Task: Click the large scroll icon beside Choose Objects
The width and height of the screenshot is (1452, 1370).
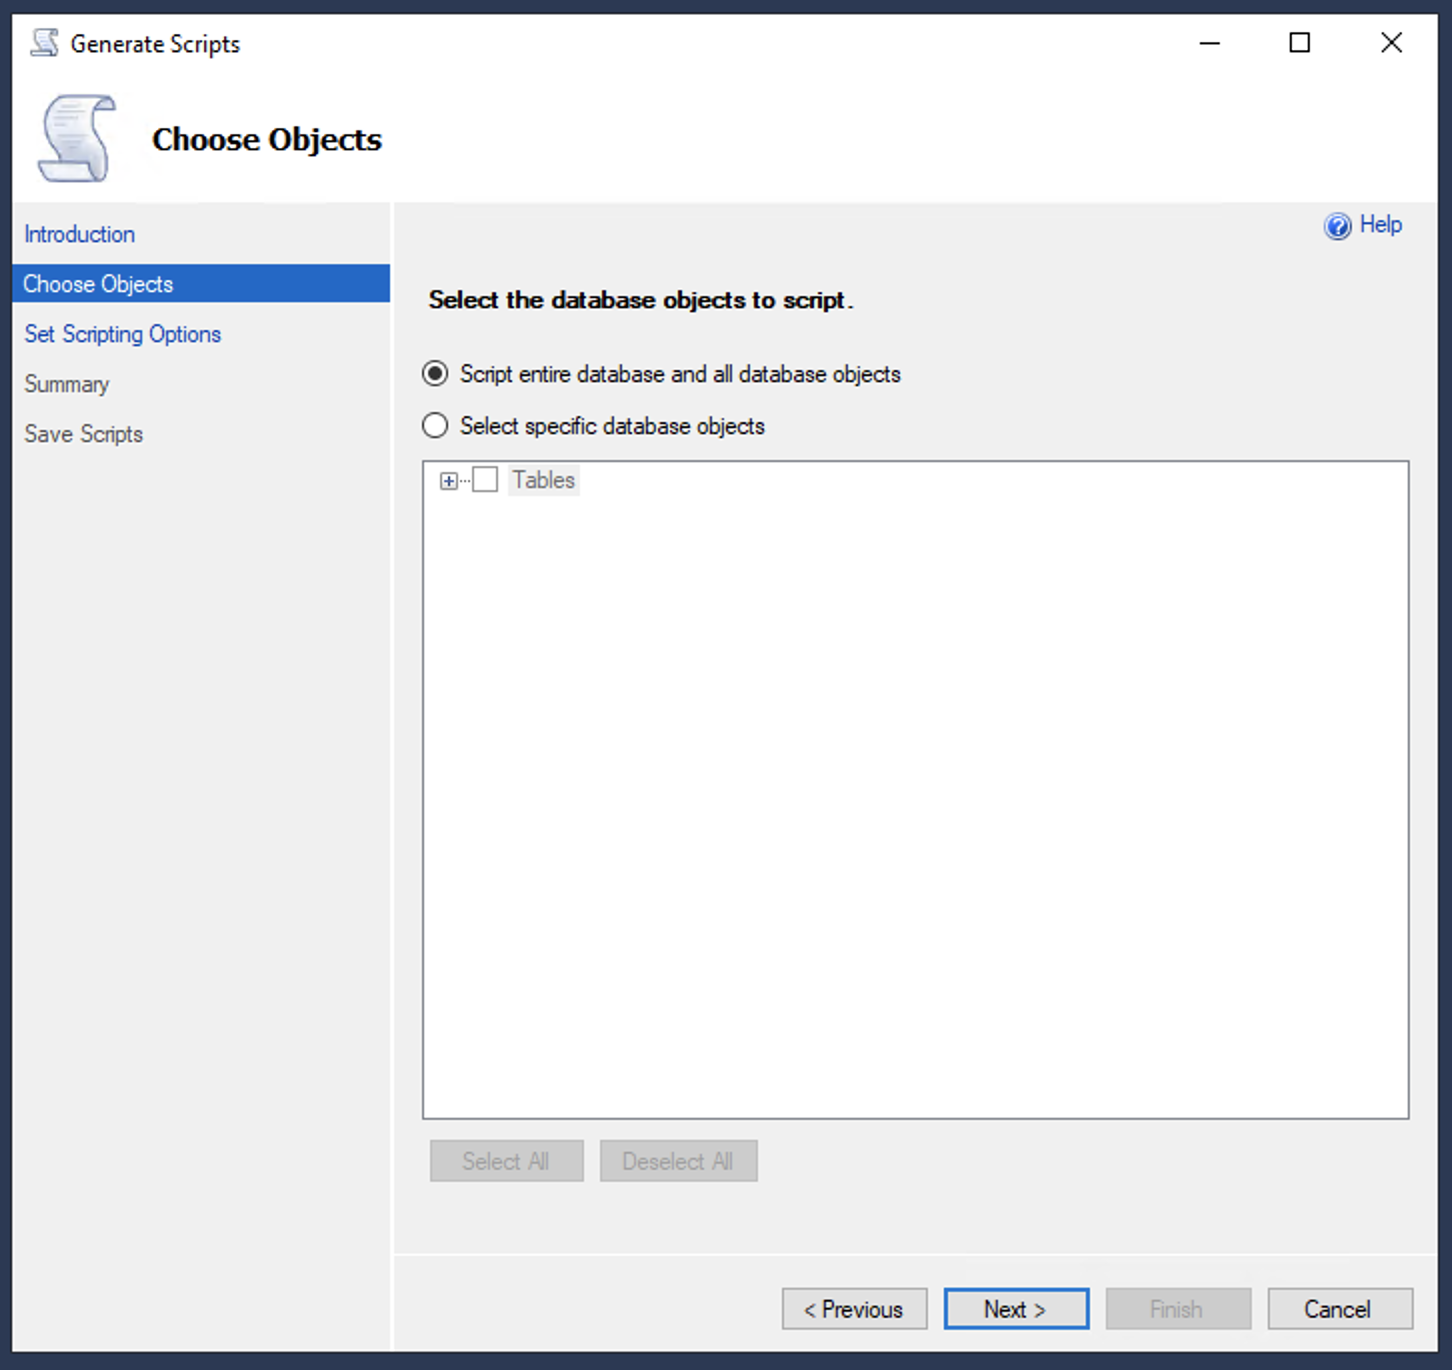Action: pyautogui.click(x=77, y=139)
